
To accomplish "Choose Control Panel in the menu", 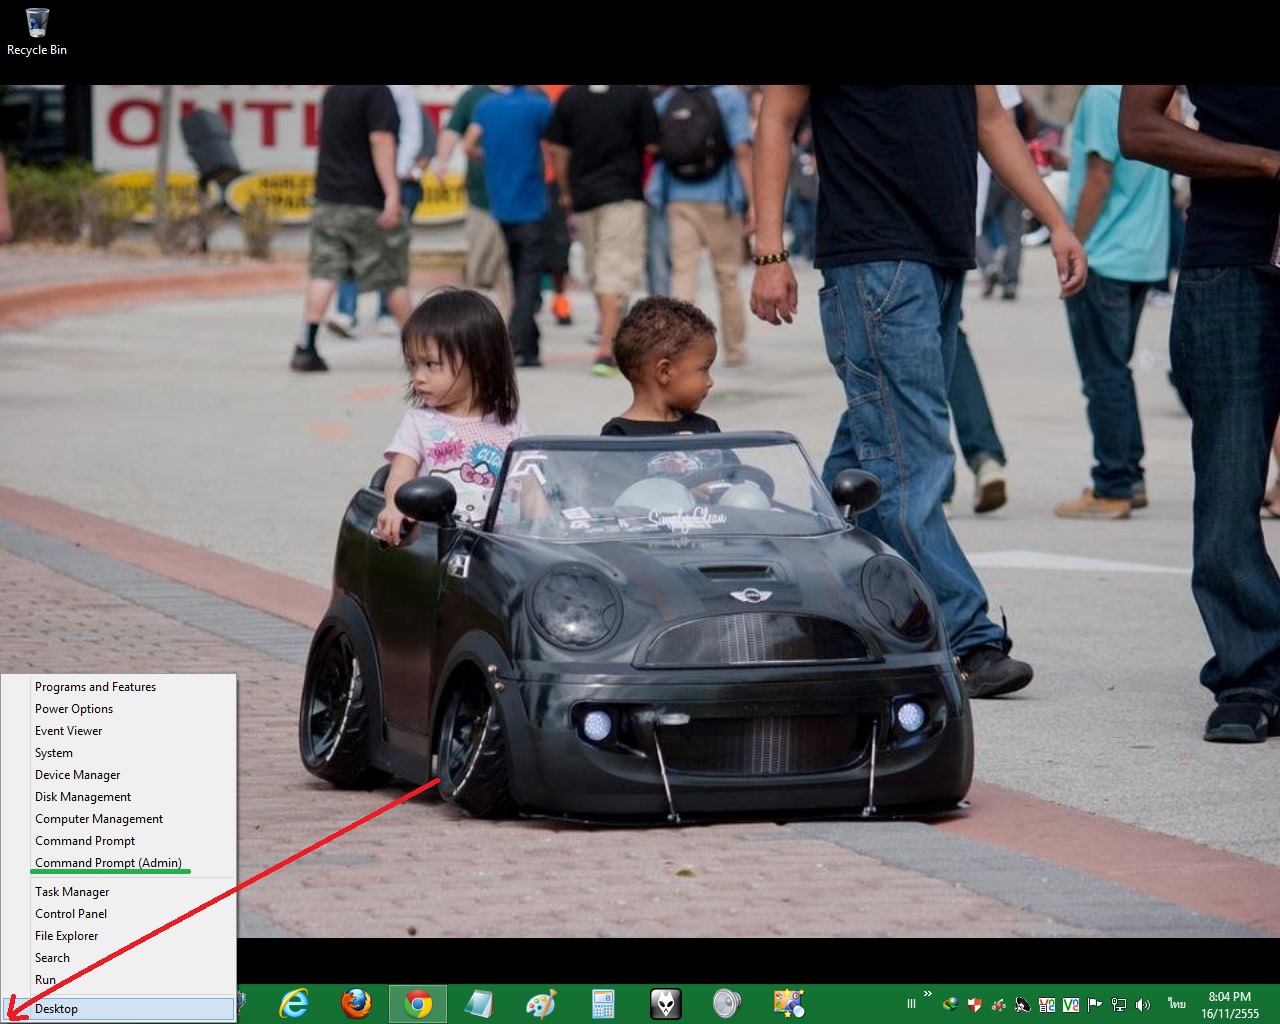I will click(x=118, y=914).
